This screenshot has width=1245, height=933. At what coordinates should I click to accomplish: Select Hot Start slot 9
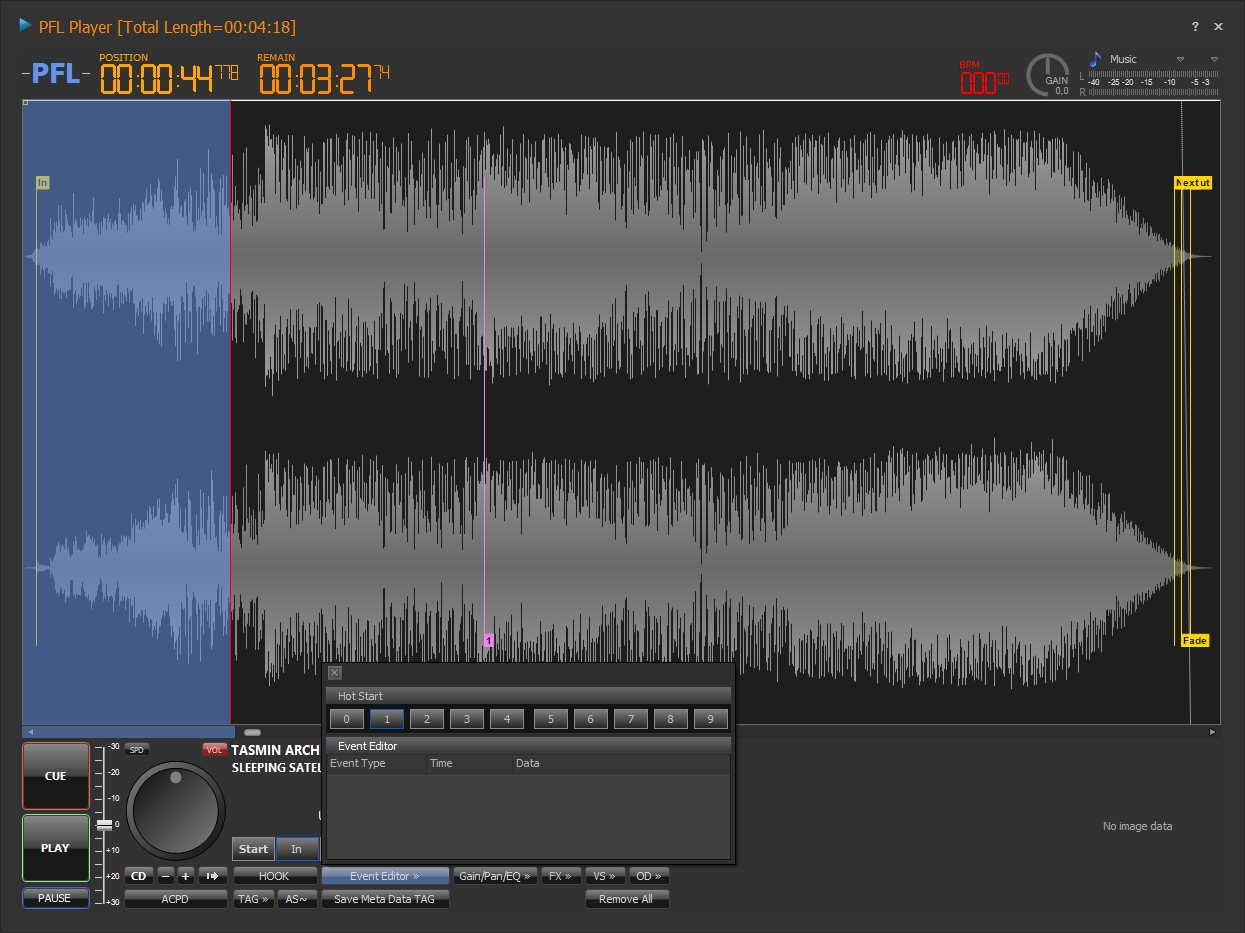(x=711, y=719)
